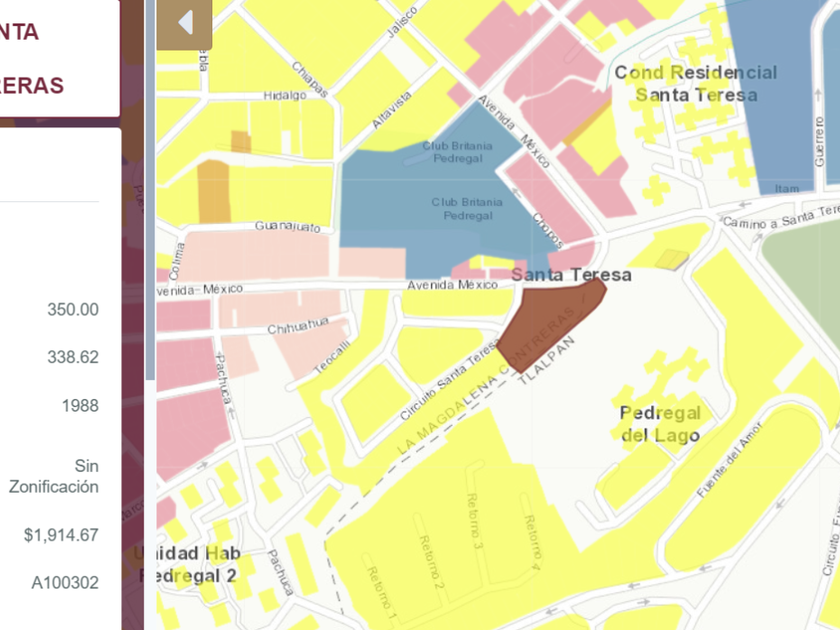Click the Chiapas street label
Screen dimensions: 840x630
[310, 79]
